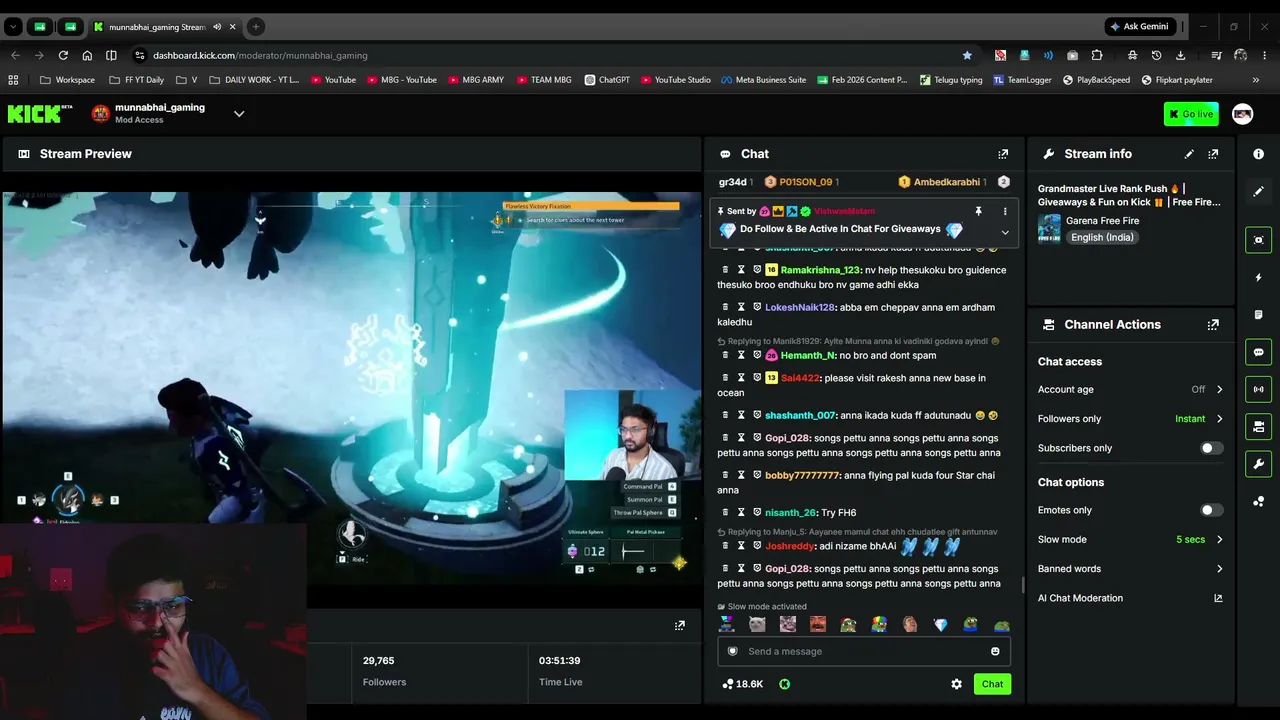Ban Sai4422 using the shield icon
1280x720 pixels.
(757, 378)
